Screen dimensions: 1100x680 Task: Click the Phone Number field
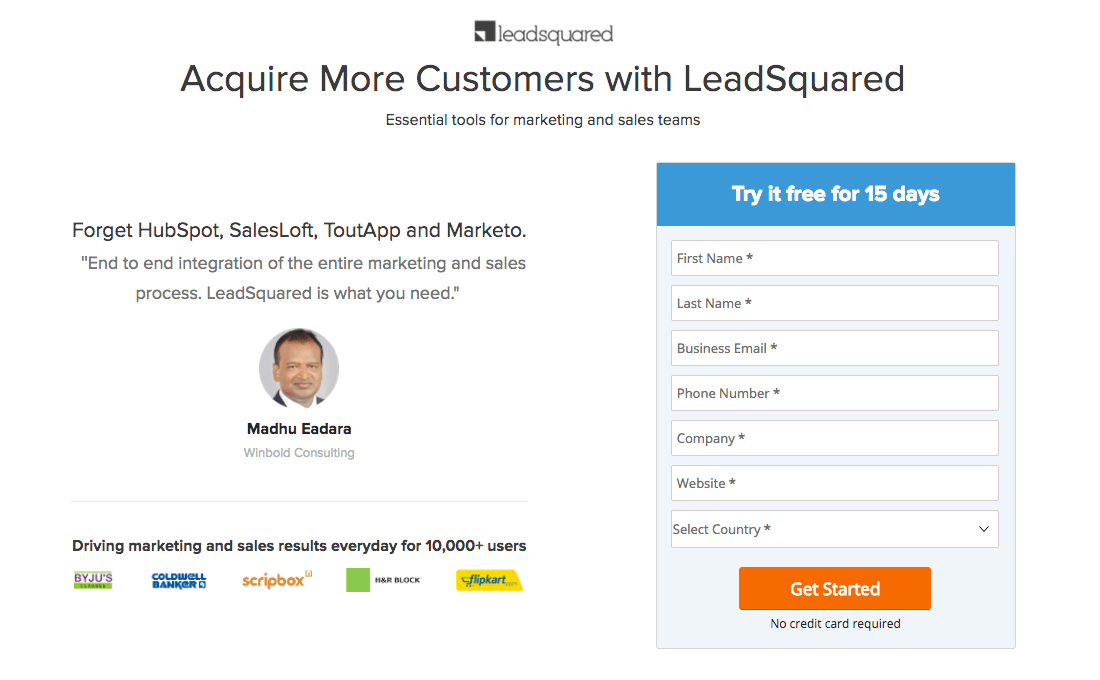(835, 392)
